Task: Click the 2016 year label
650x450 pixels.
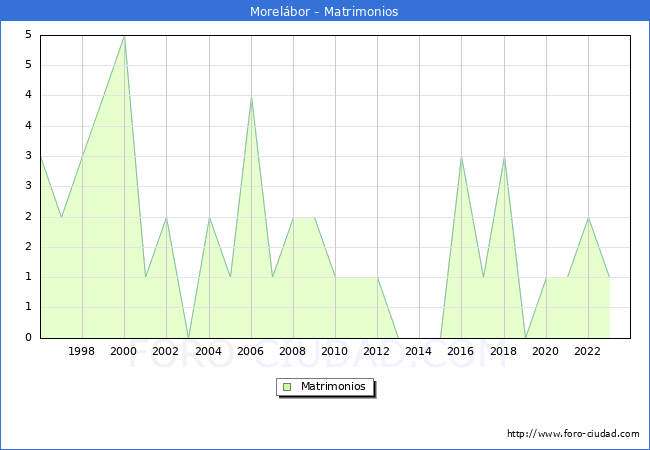Action: coord(461,351)
